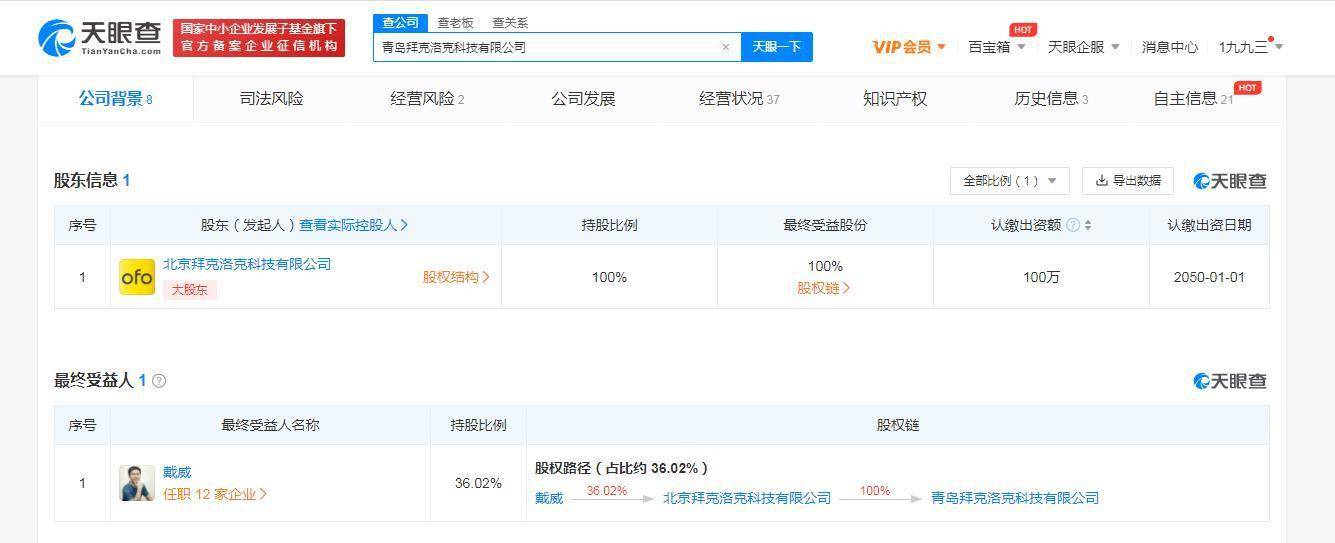Click the 大股东 tag

pos(189,289)
